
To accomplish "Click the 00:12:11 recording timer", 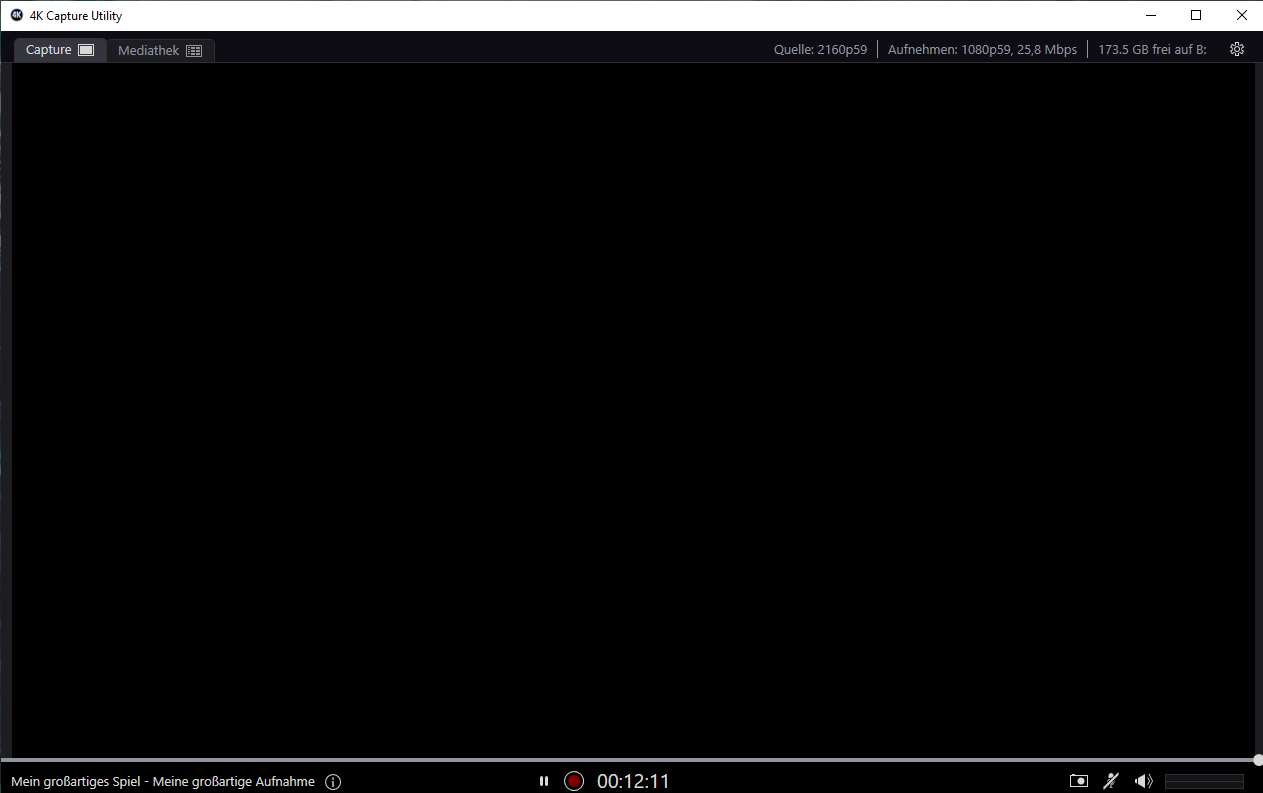I will tap(633, 781).
